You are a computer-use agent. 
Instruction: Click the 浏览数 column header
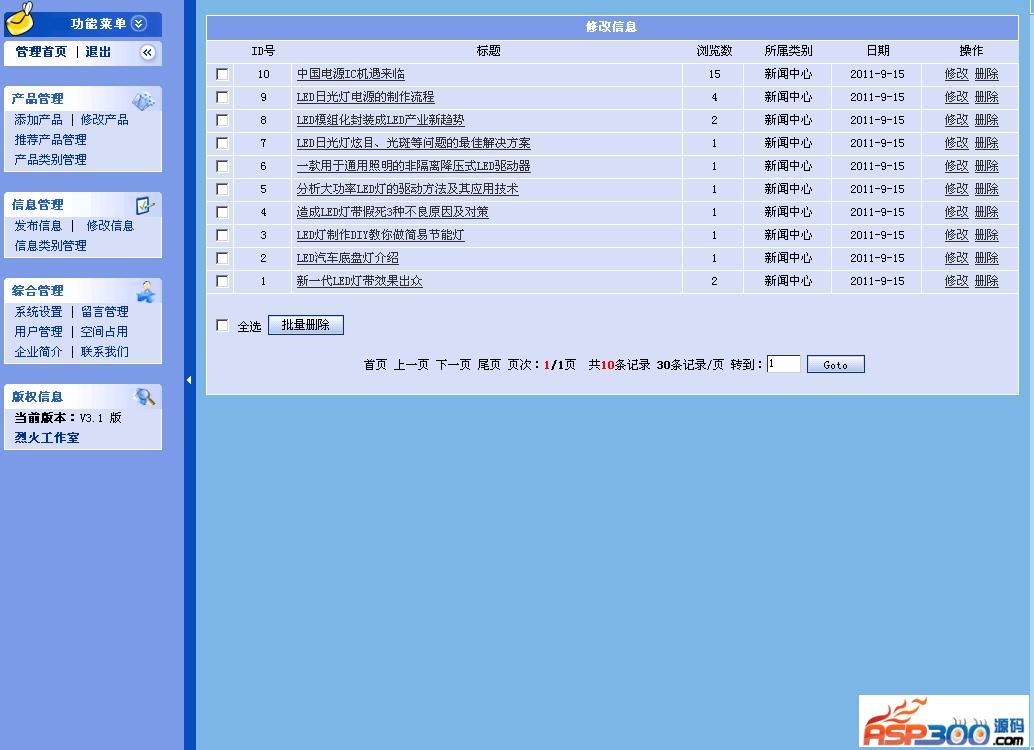coord(714,51)
